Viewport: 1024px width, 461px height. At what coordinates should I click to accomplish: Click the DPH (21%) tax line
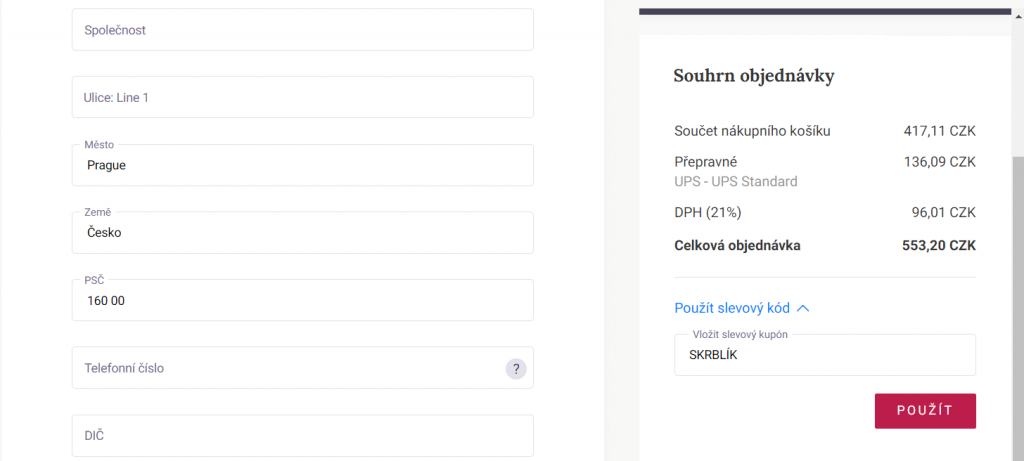[x=708, y=212]
